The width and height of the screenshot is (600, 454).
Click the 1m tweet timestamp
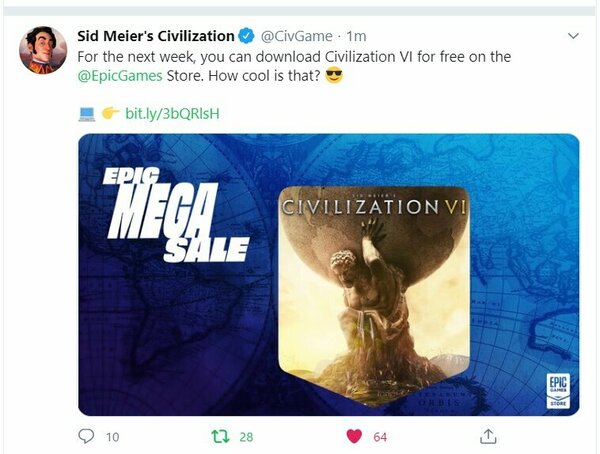pyautogui.click(x=356, y=36)
